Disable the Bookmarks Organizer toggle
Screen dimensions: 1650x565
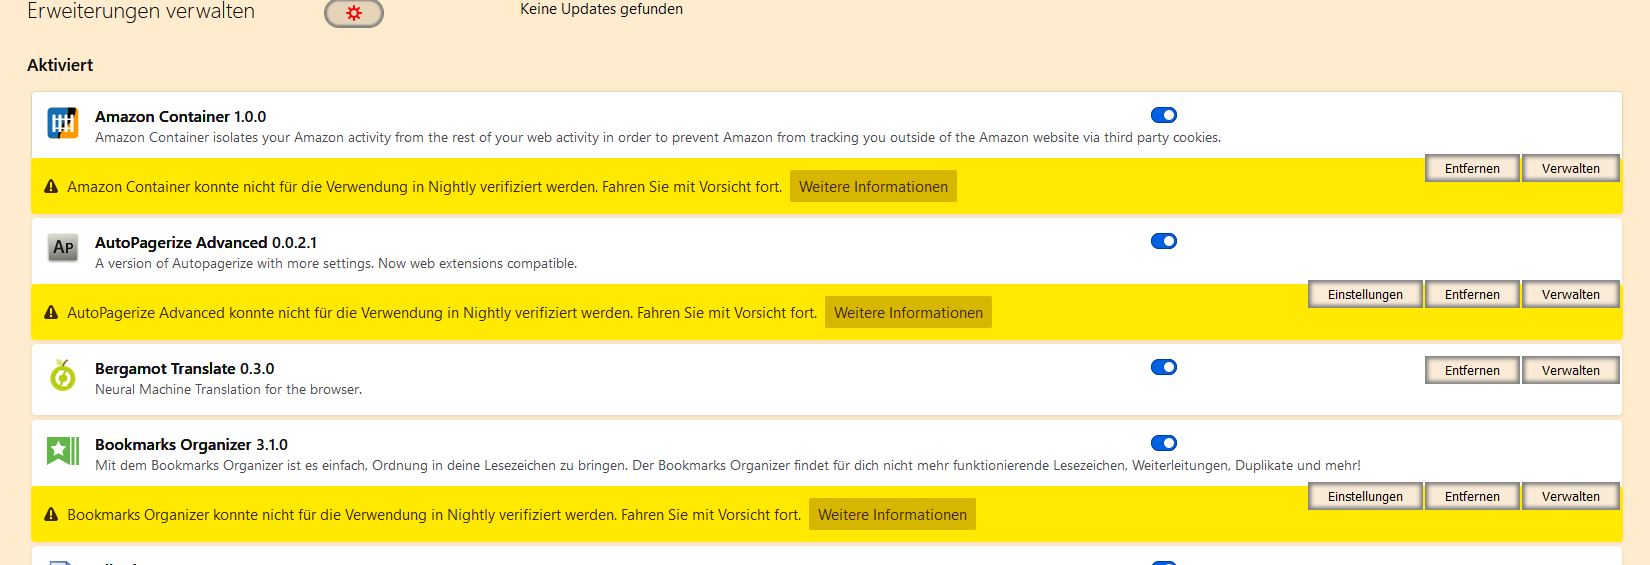(x=1164, y=443)
